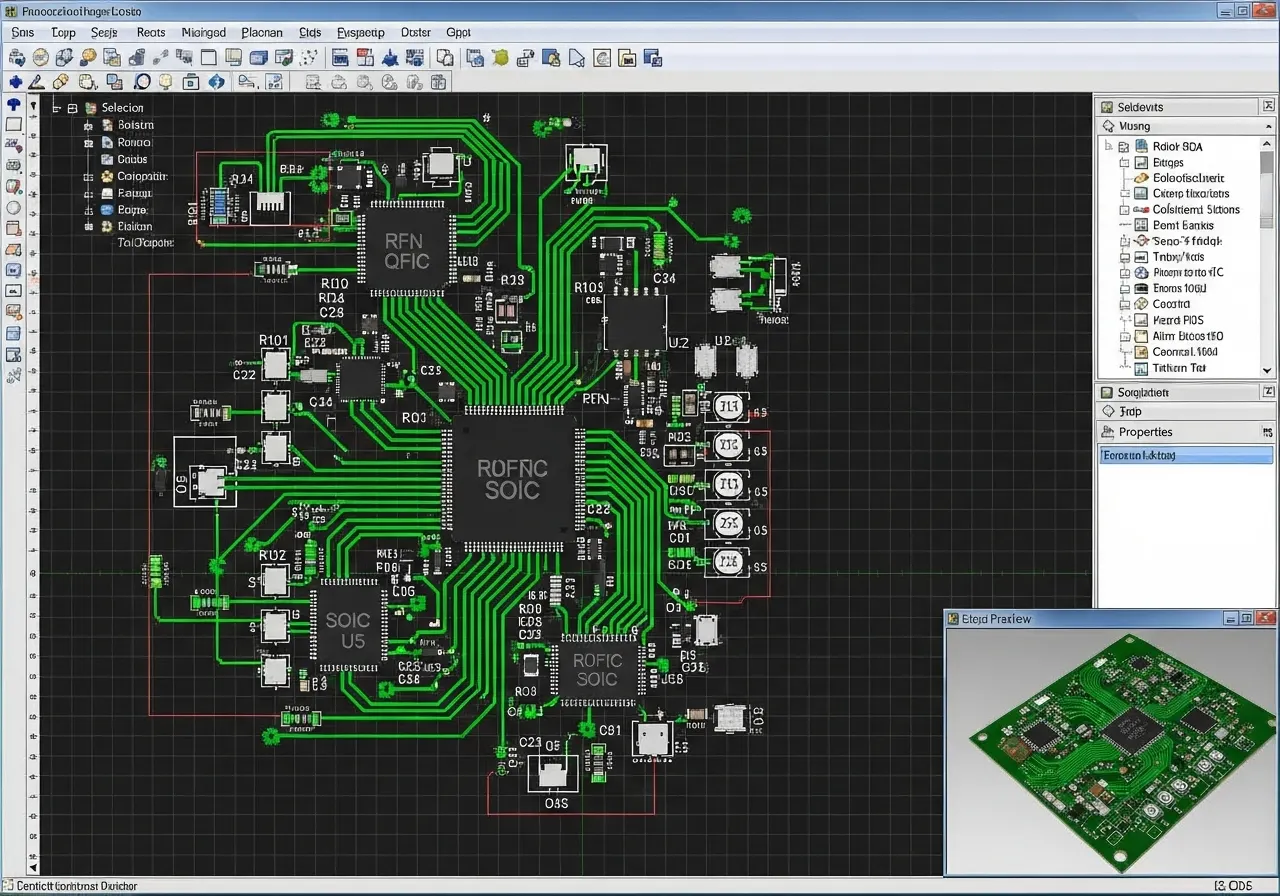
Task: Select TalO'apate entry in left tree
Action: [145, 242]
